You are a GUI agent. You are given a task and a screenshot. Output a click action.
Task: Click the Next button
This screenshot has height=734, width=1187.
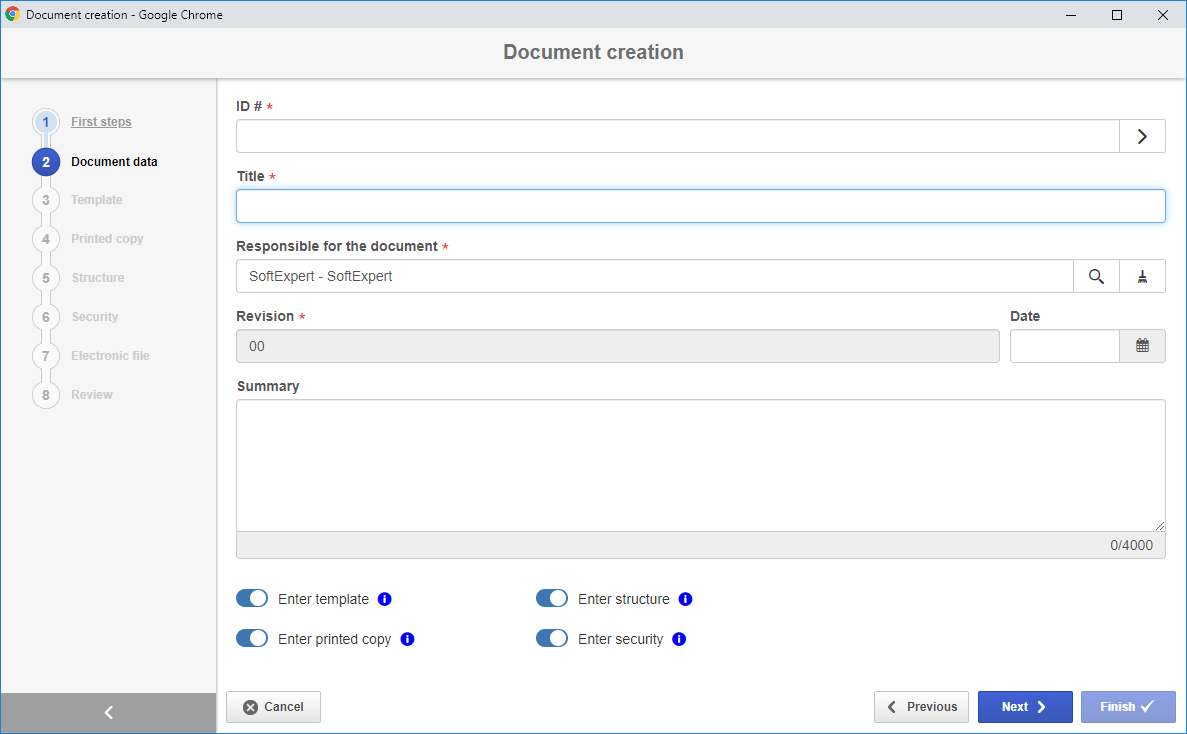[1025, 707]
